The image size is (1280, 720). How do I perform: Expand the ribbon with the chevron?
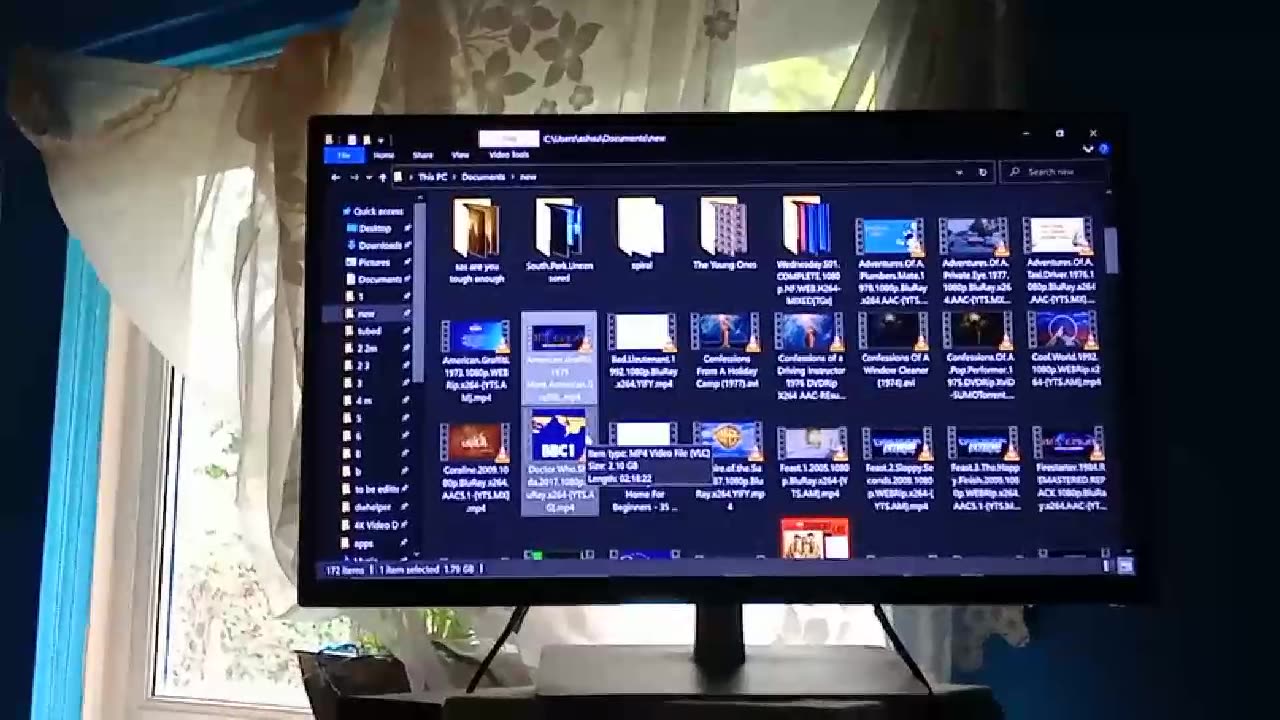(x=1088, y=149)
